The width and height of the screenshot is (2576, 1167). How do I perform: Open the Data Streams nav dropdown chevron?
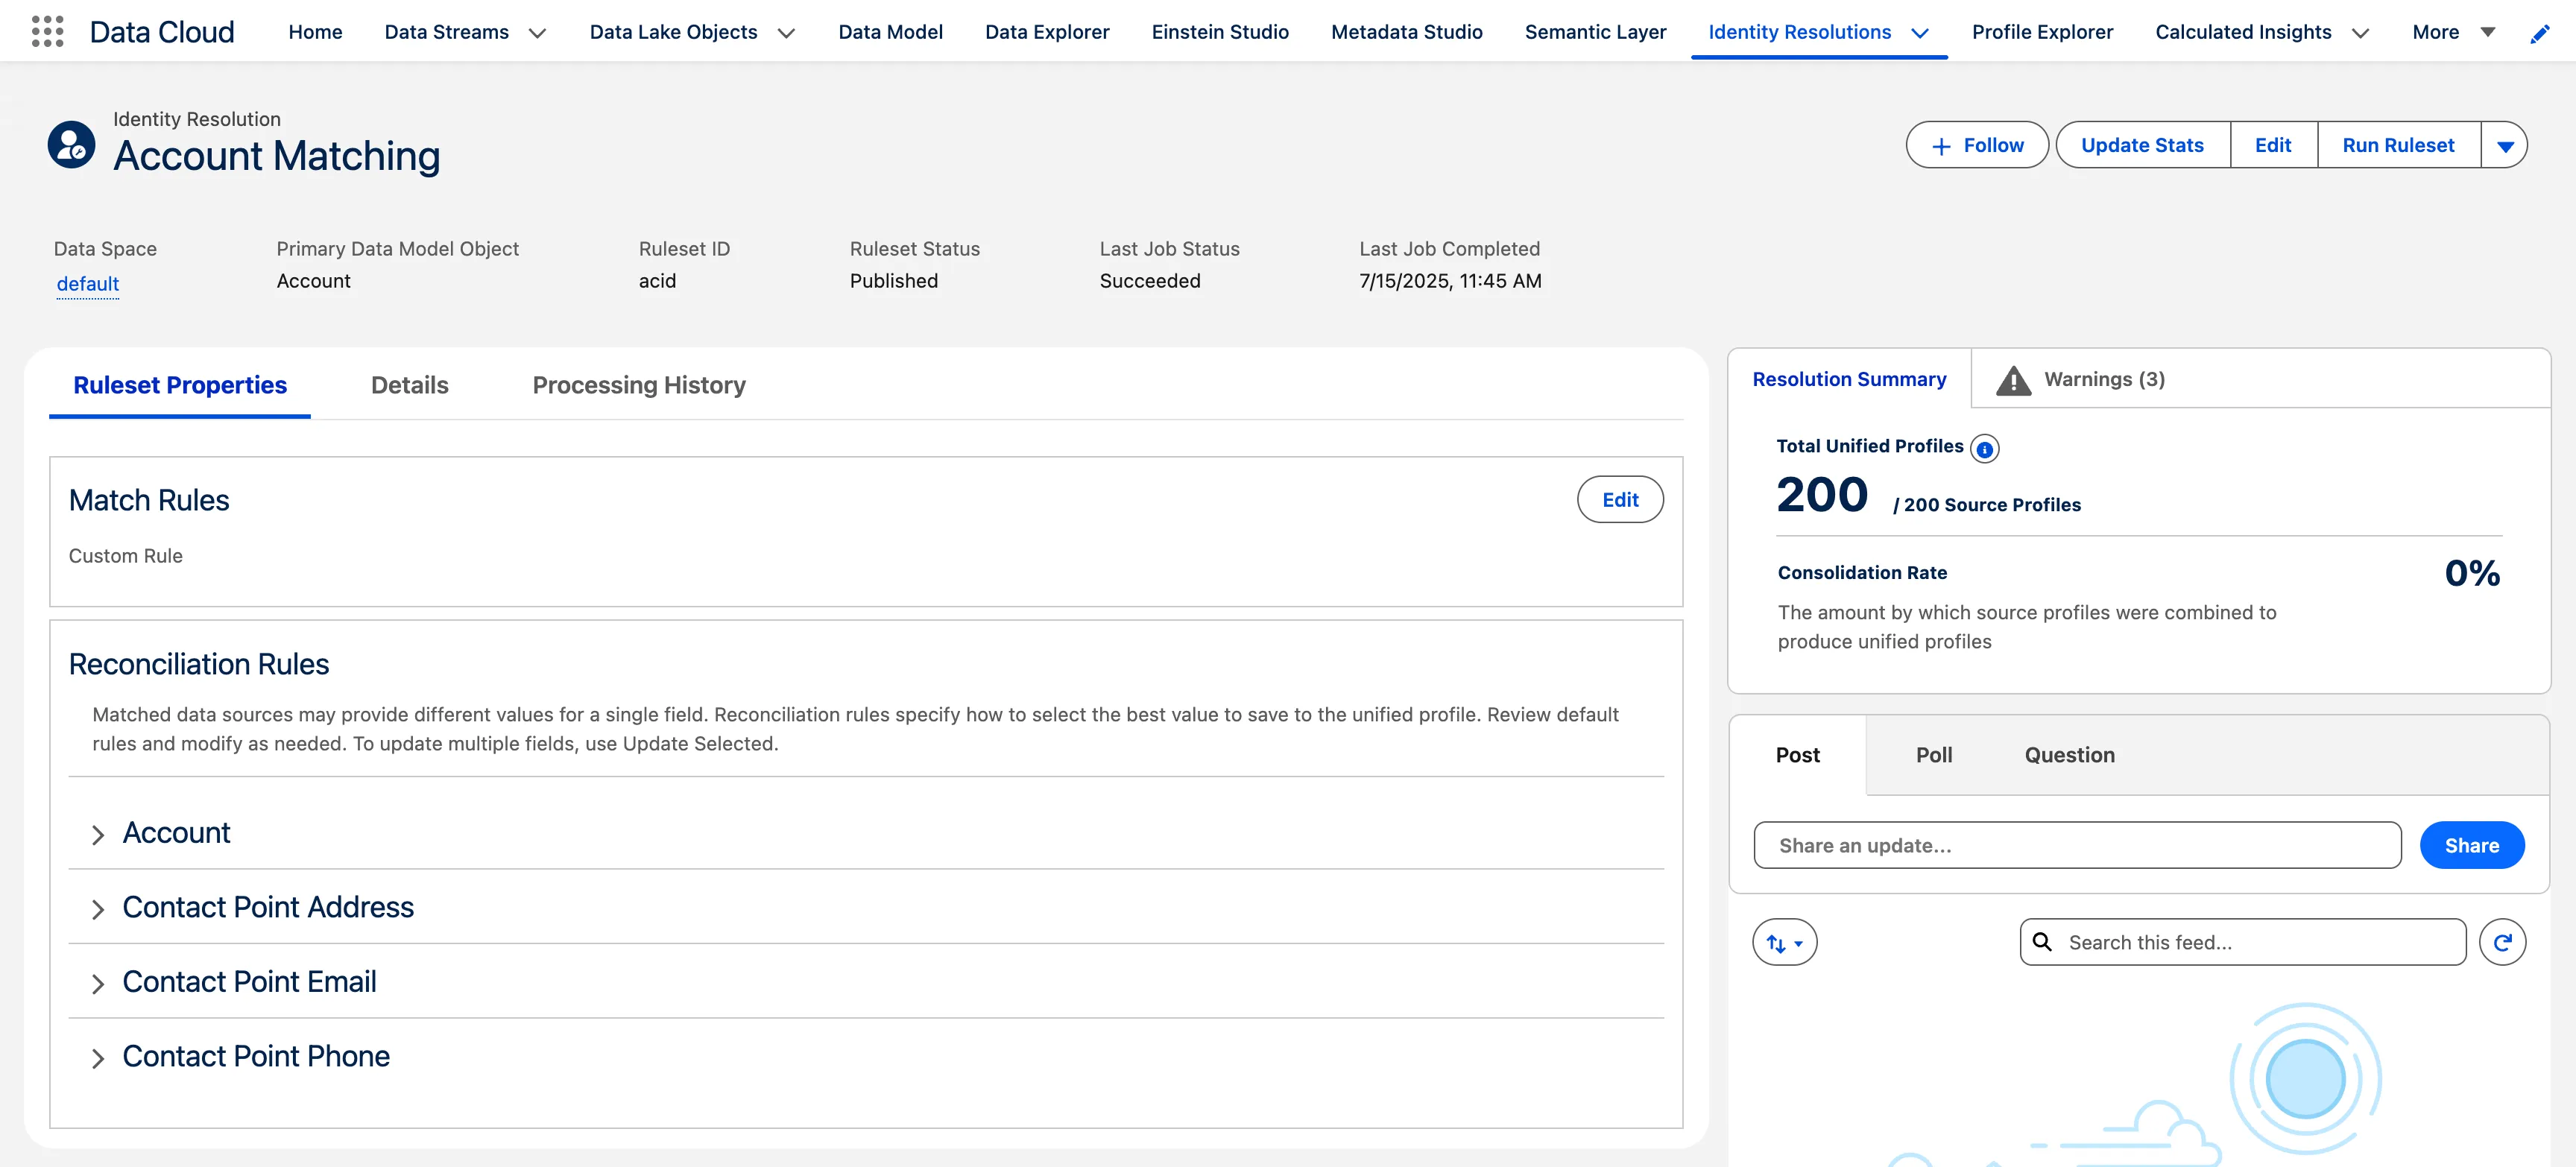click(537, 33)
